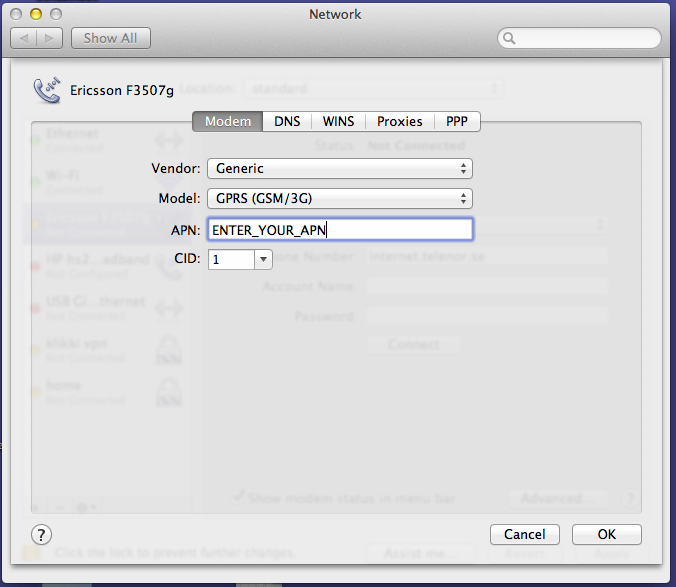
Task: Click into the APN text field
Action: (x=339, y=229)
